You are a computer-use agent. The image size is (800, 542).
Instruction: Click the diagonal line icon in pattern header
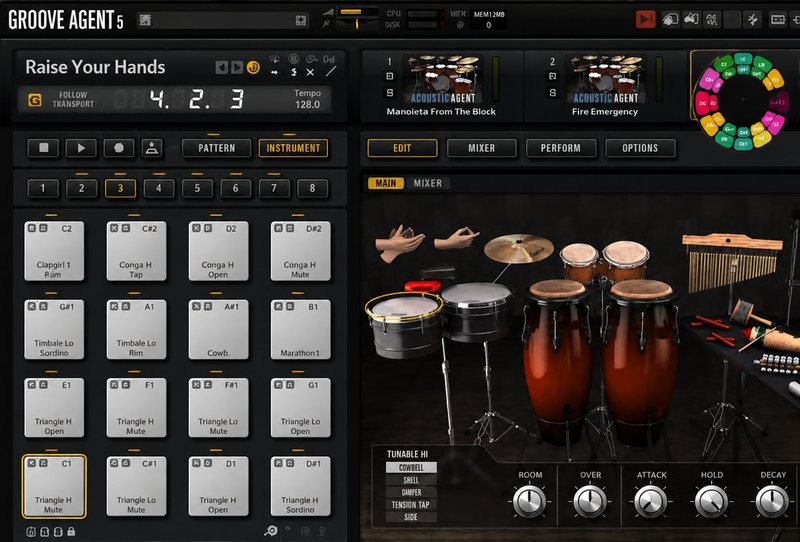tap(331, 72)
